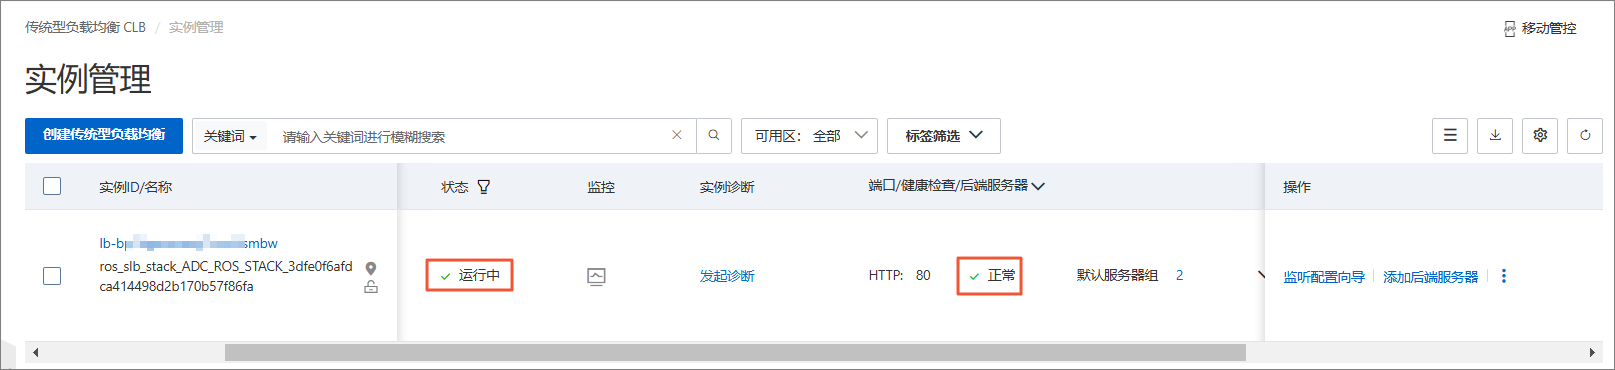Check the ros_slb_stack instance row checkbox
The width and height of the screenshot is (1615, 370).
(x=52, y=276)
